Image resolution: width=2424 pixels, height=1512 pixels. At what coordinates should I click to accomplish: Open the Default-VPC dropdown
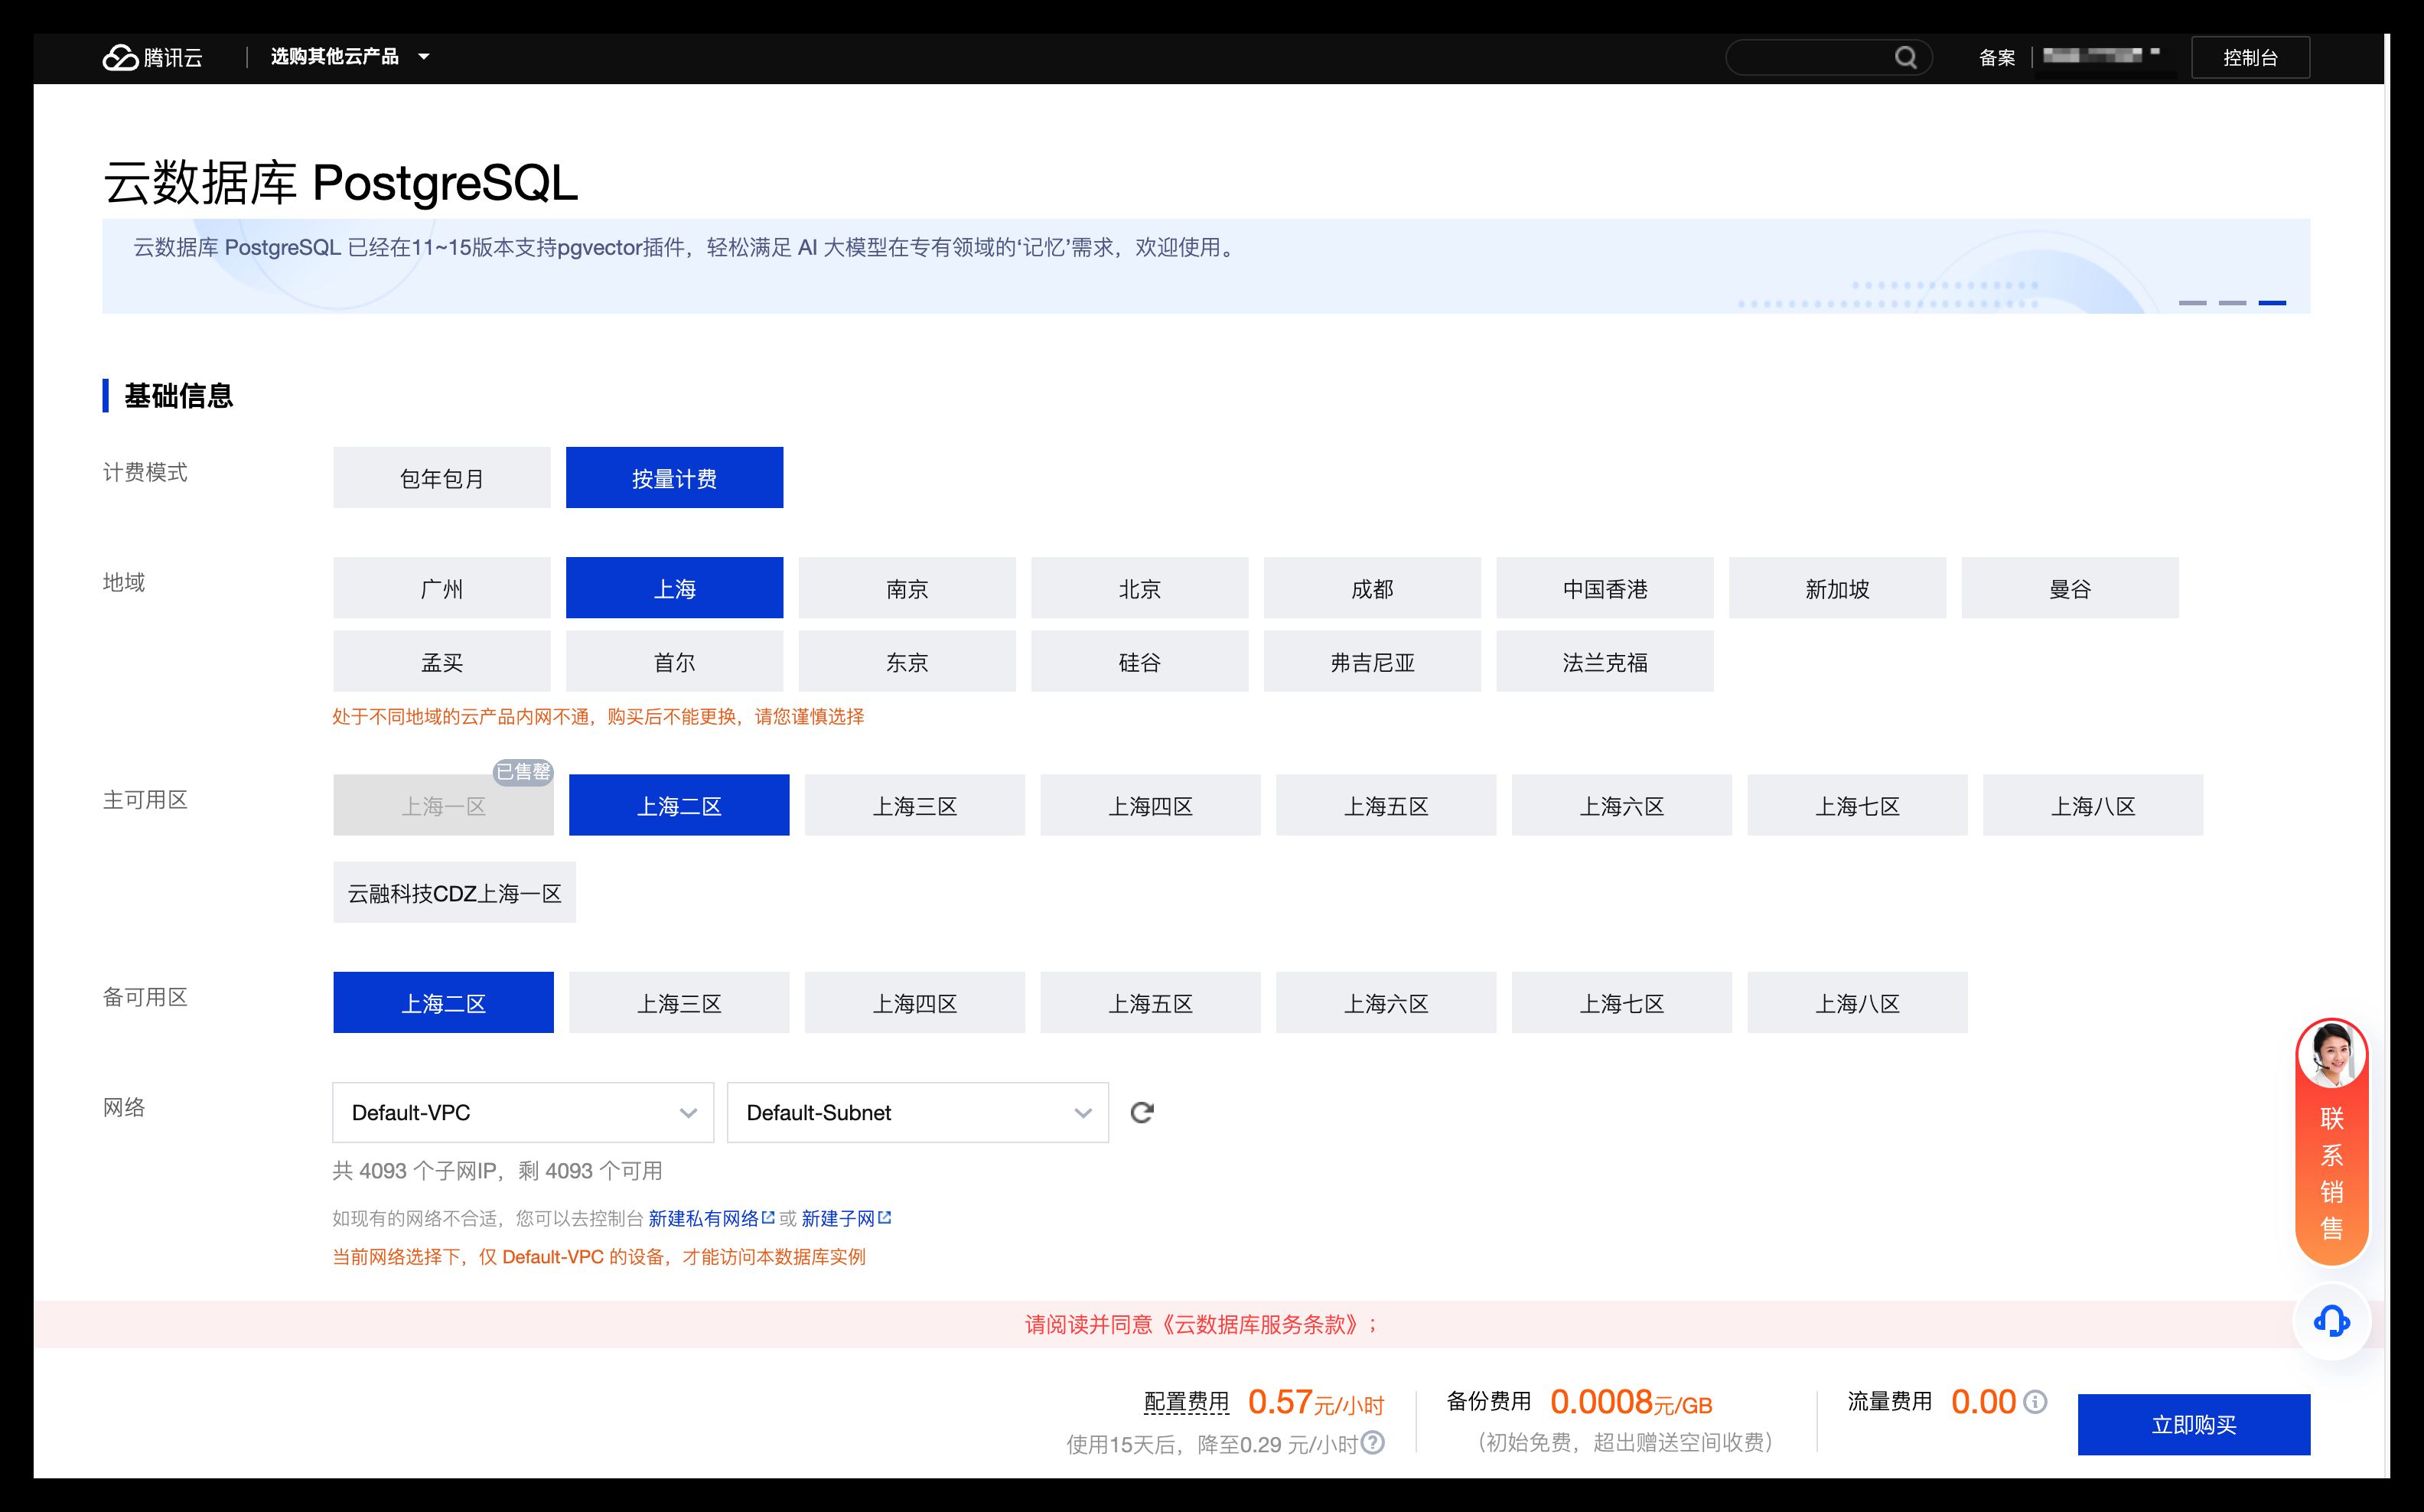(x=523, y=1112)
